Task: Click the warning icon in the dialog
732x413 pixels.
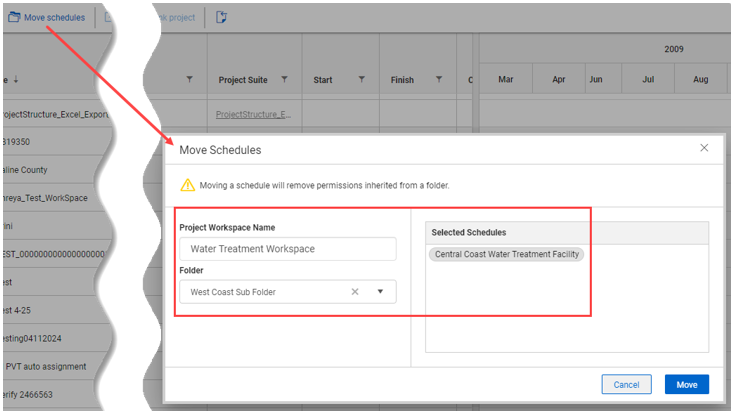Action: click(187, 185)
